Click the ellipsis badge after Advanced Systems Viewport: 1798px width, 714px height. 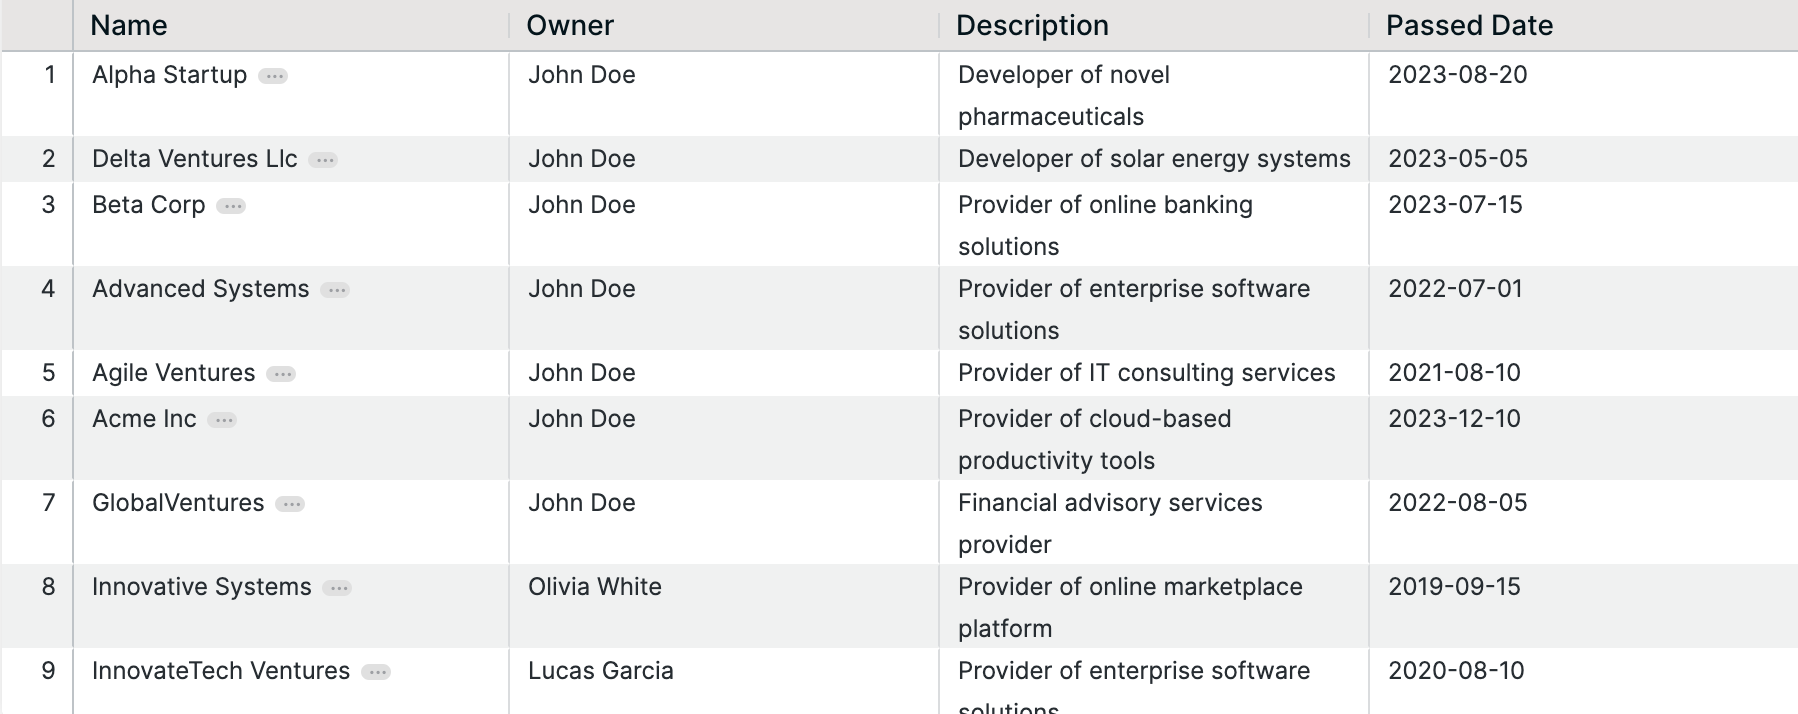335,290
